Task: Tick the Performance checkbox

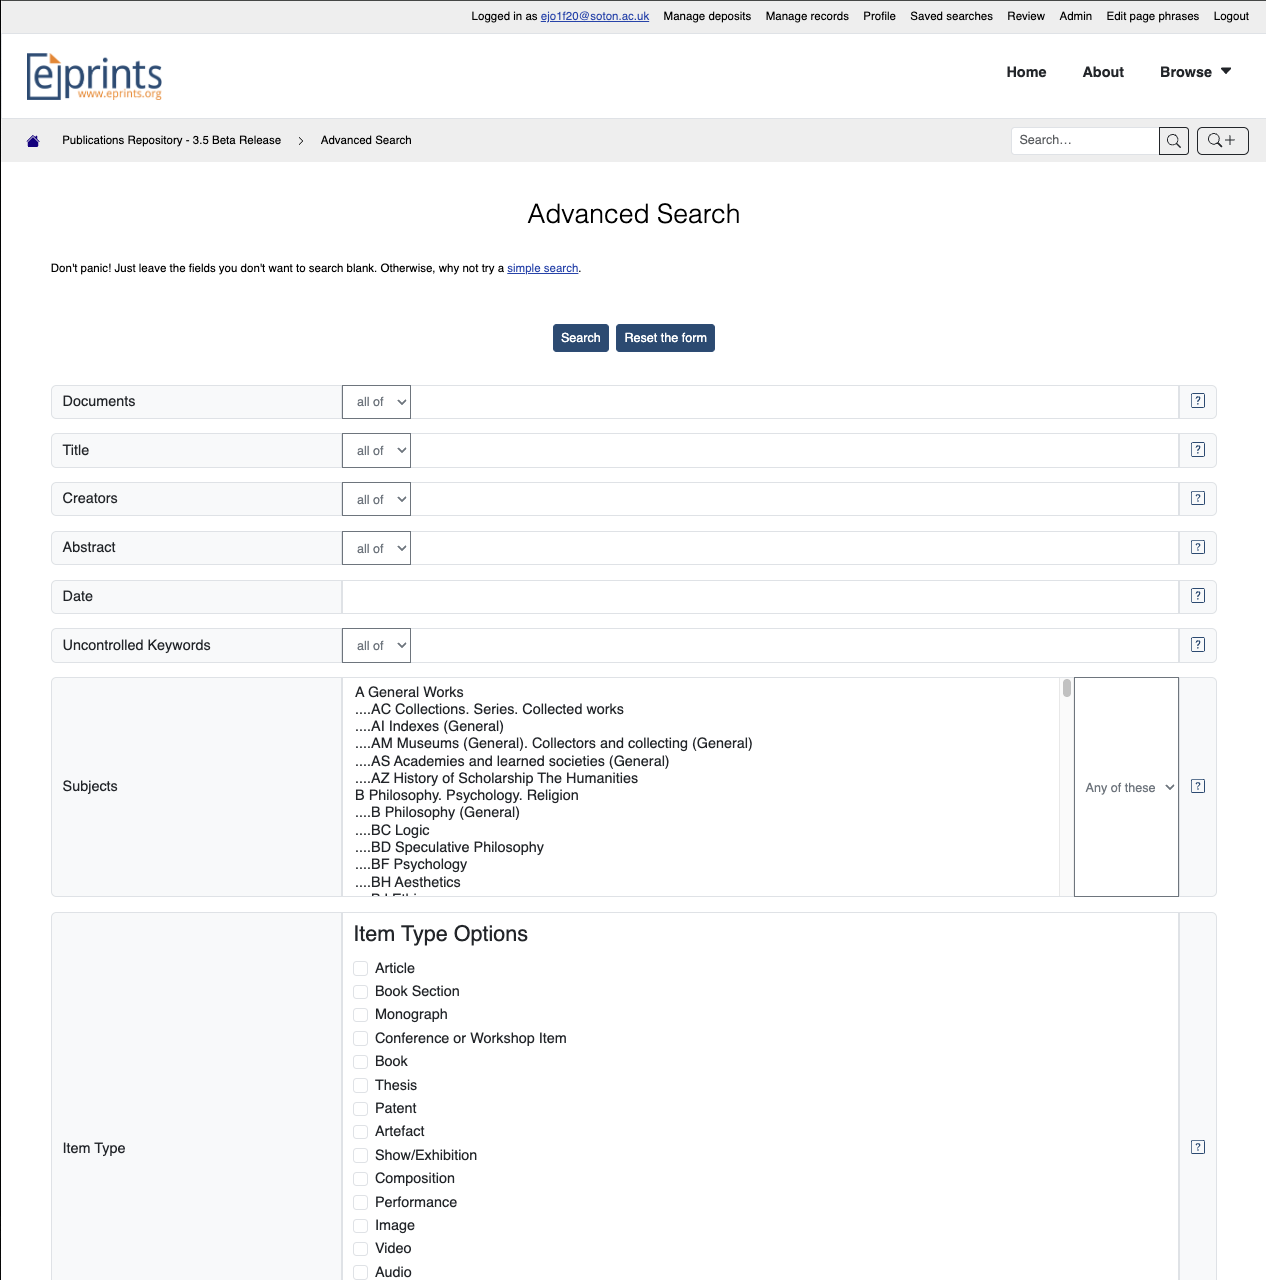Action: tap(361, 1202)
